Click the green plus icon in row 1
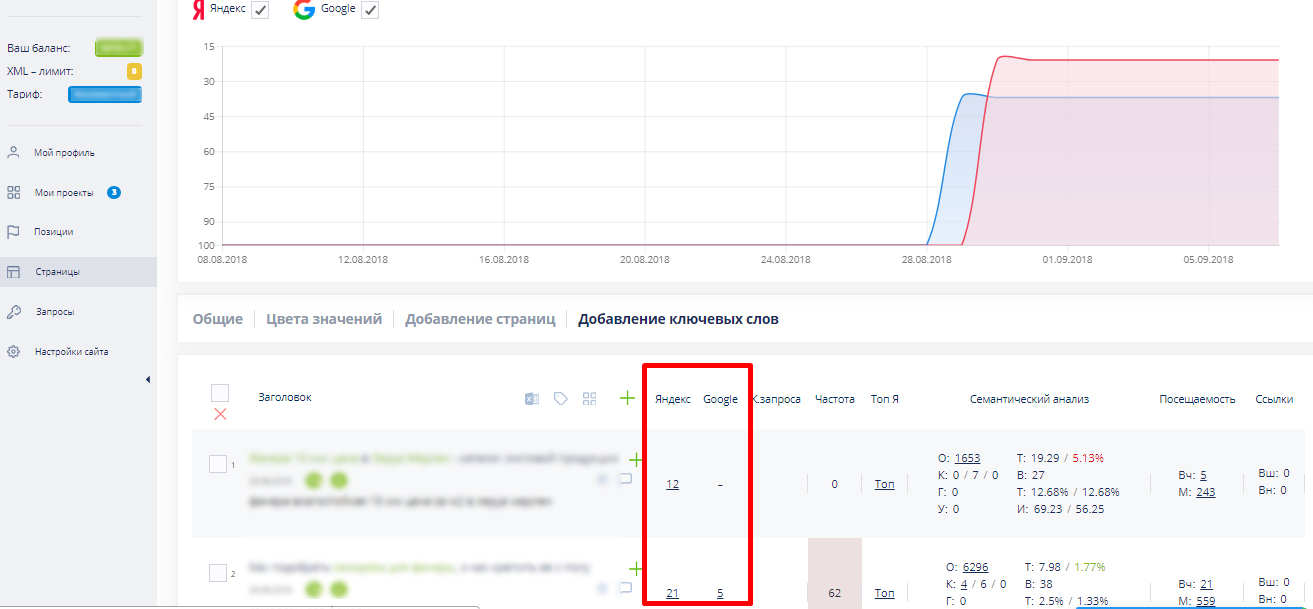The height and width of the screenshot is (609, 1313). 635,460
